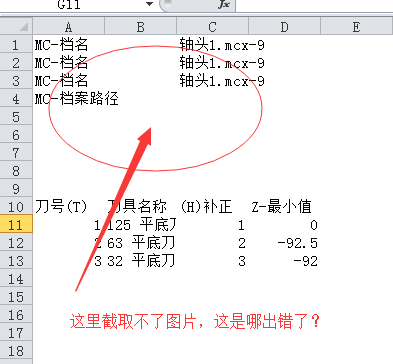Select column B header

pos(141,27)
